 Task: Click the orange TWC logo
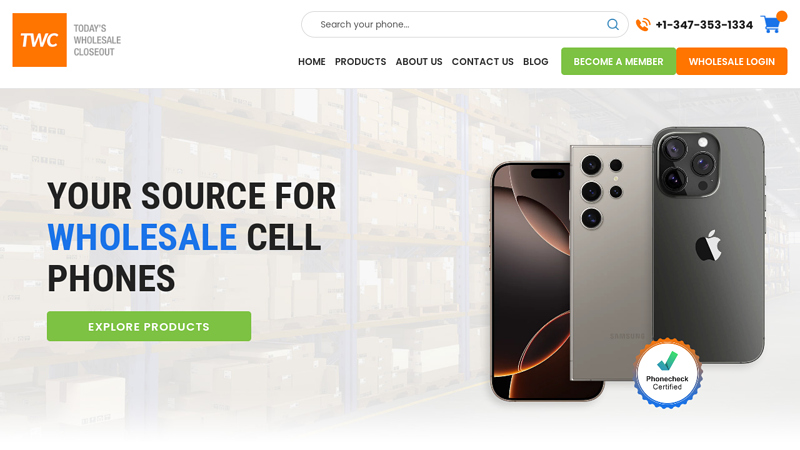tap(39, 40)
